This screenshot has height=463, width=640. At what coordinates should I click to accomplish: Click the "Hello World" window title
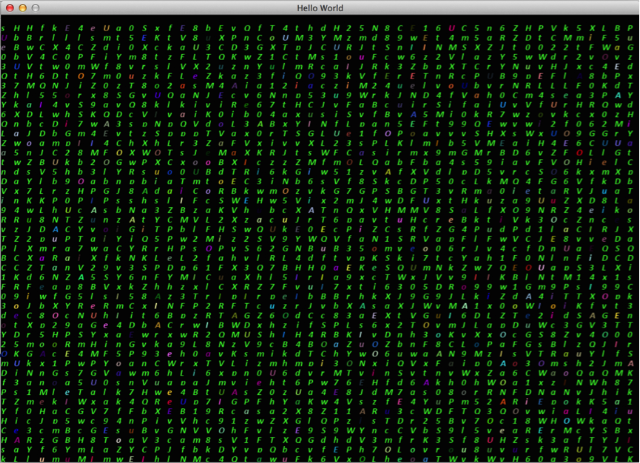tap(320, 8)
